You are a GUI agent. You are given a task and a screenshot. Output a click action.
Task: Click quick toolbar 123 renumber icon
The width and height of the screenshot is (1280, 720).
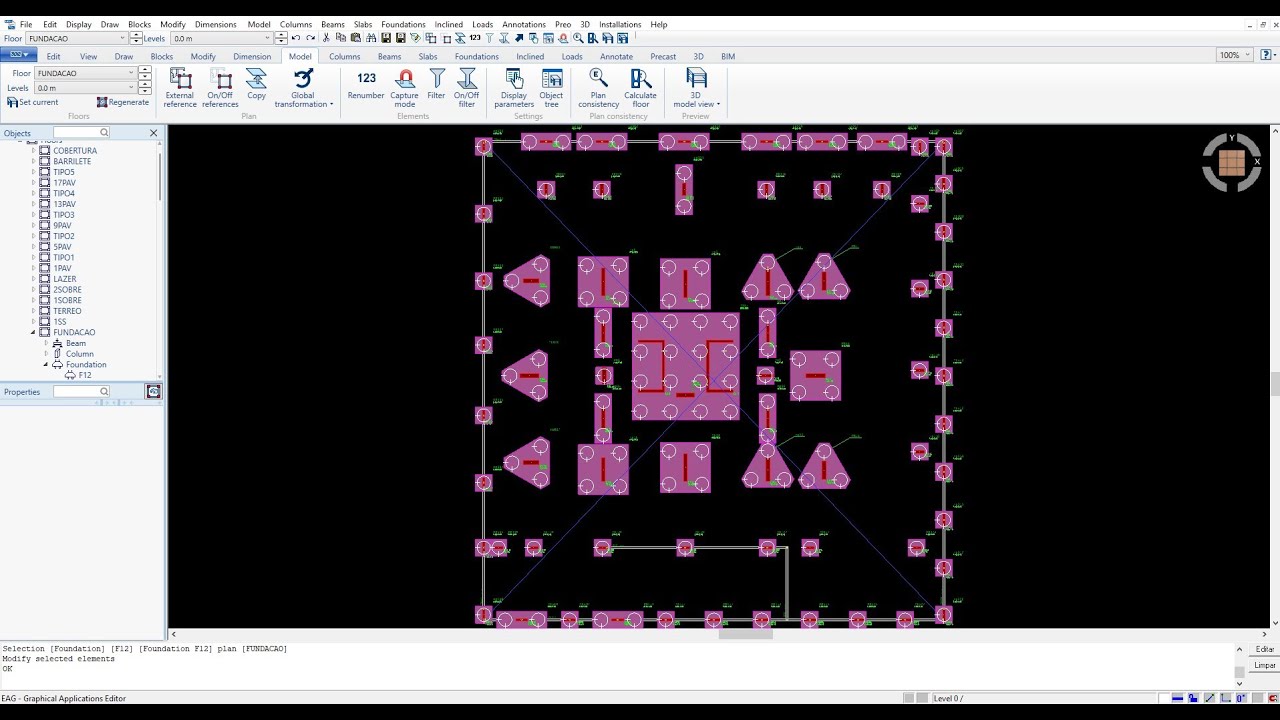475,38
